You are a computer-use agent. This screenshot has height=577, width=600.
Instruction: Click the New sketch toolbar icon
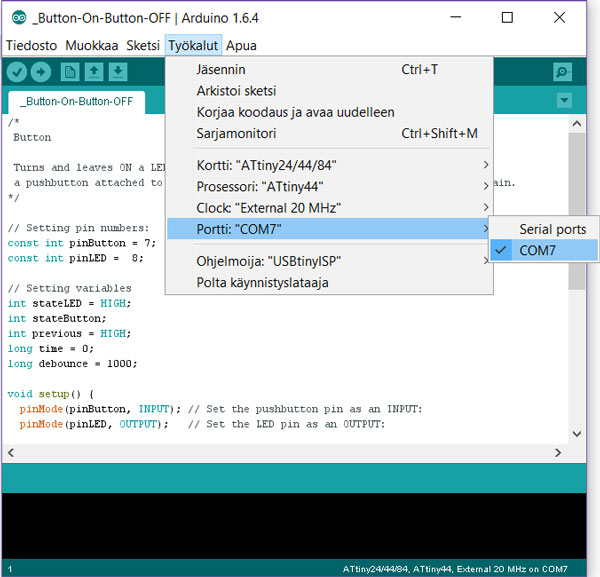[70, 72]
